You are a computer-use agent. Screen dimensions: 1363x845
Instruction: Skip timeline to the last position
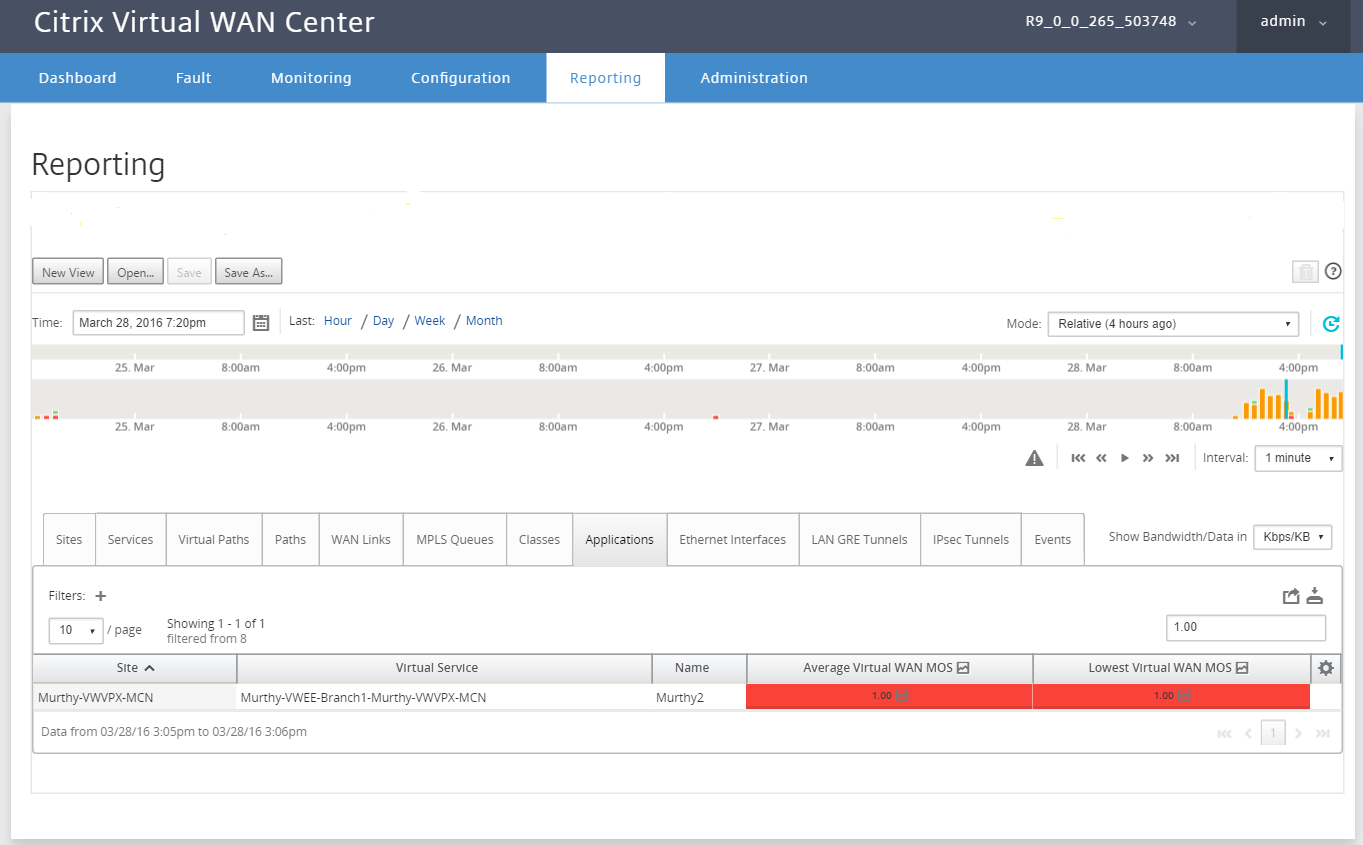tap(1172, 458)
